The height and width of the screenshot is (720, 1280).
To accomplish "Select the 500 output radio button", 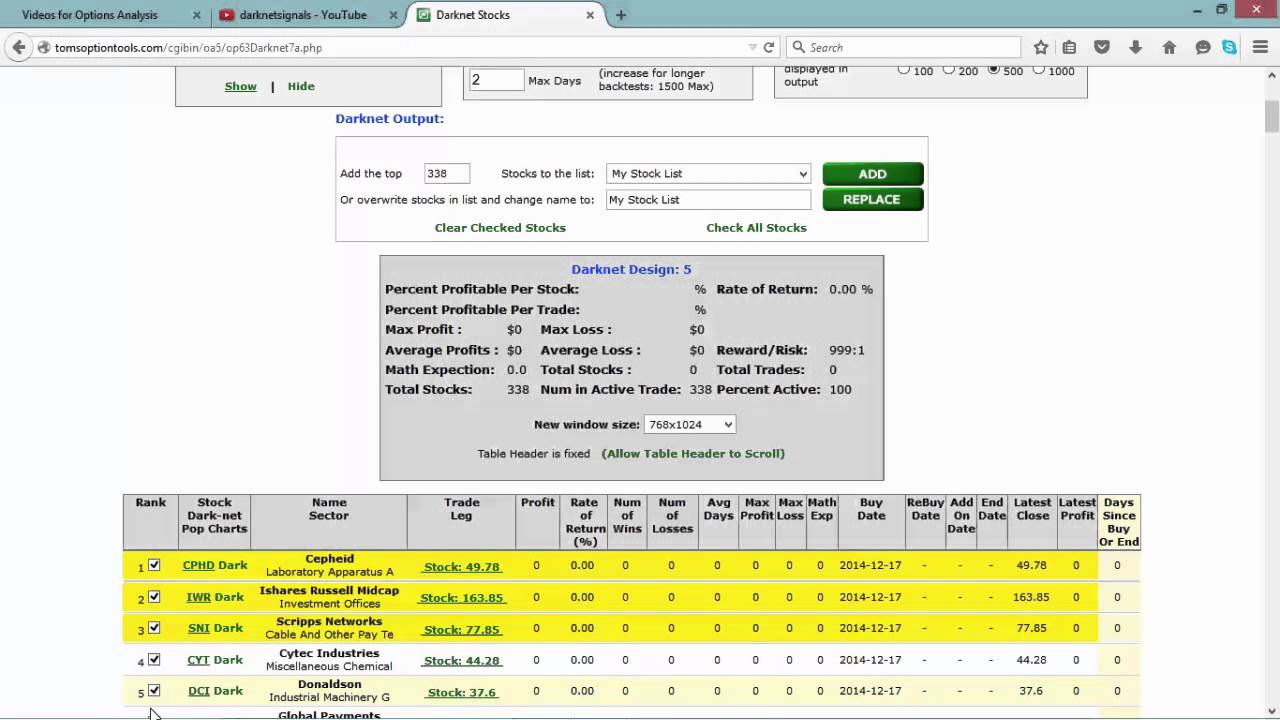I will pos(994,69).
